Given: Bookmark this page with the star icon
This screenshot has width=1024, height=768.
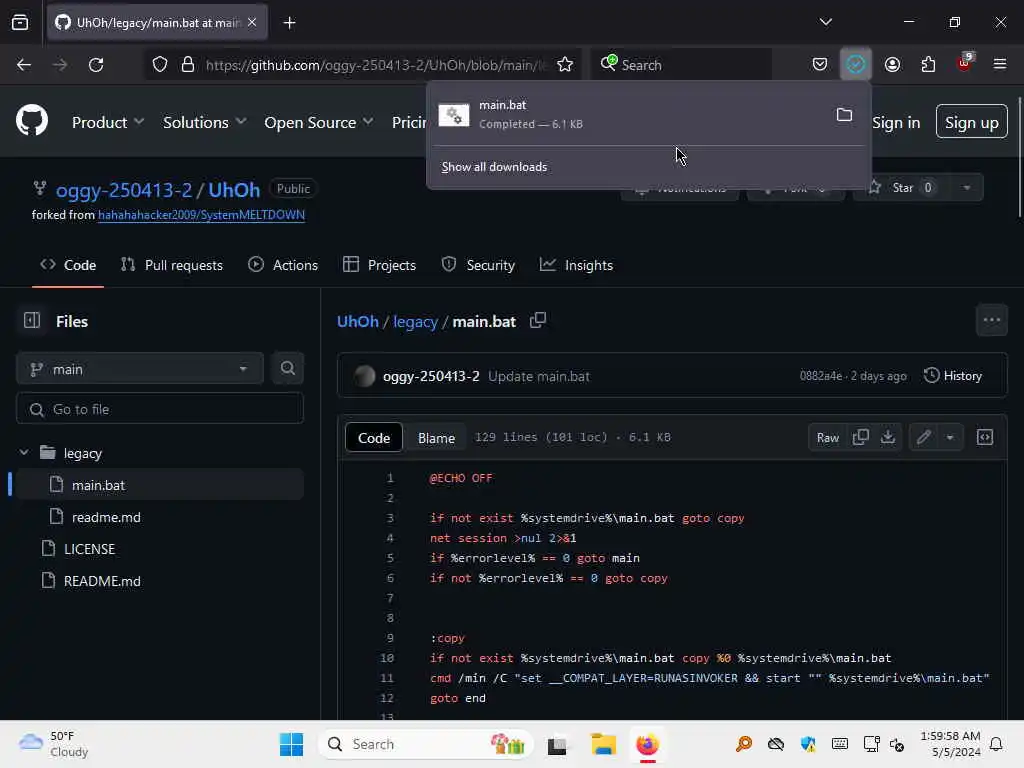Looking at the screenshot, I should coord(565,65).
